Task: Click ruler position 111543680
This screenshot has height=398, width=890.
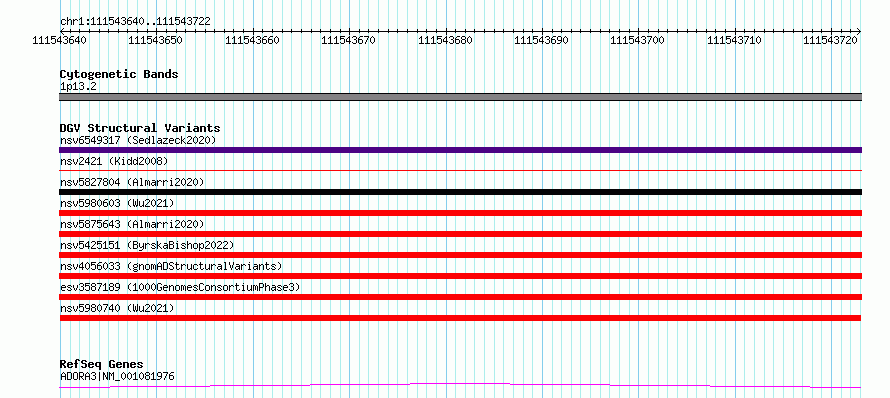Action: coord(445,40)
